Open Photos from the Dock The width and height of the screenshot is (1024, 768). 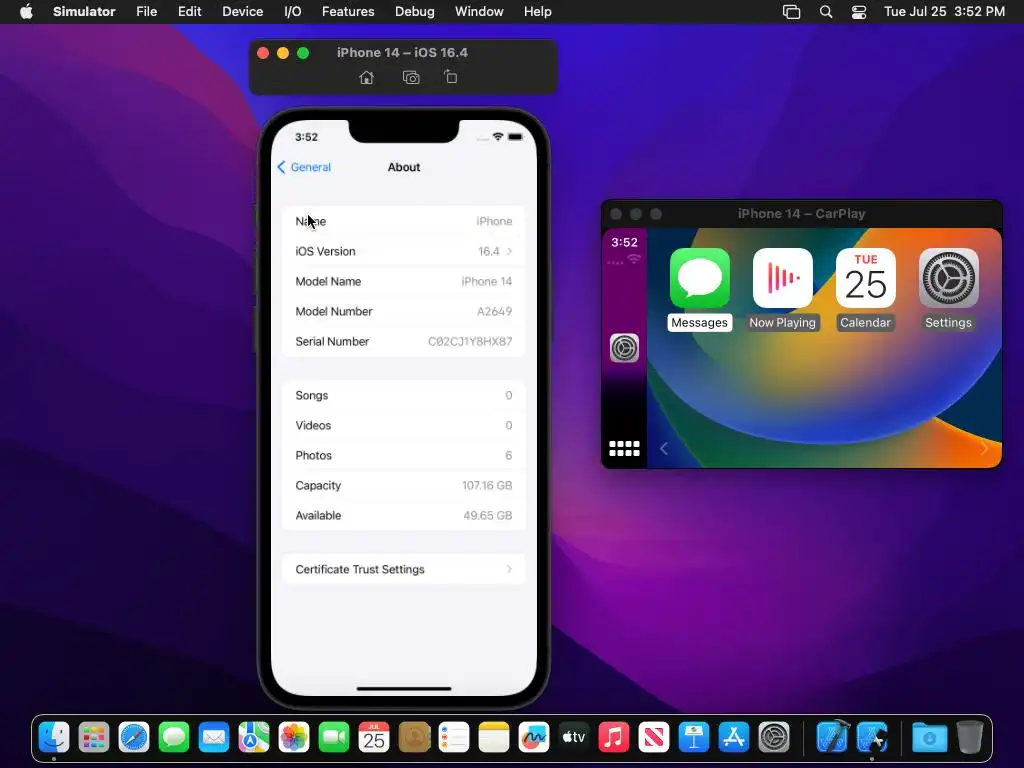pos(294,738)
